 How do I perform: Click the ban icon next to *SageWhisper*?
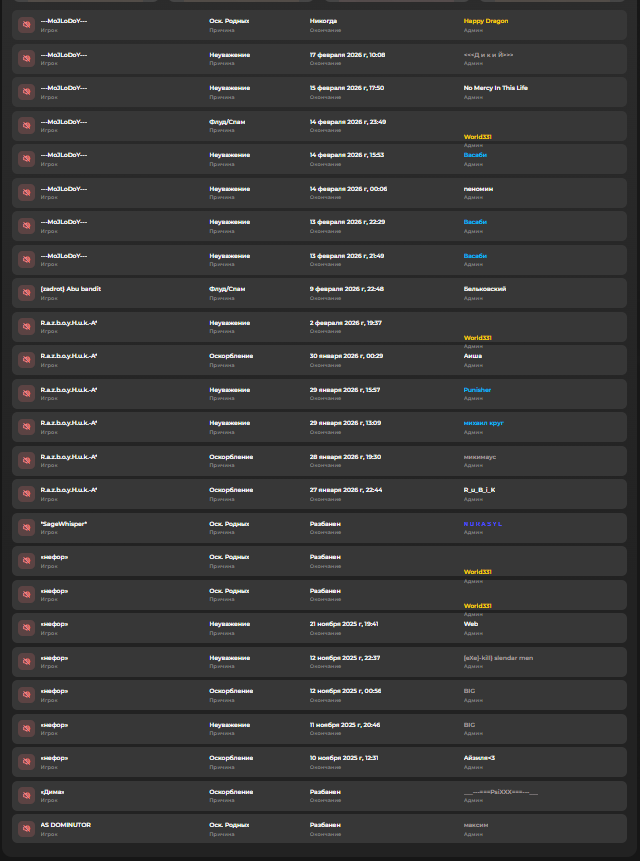click(x=26, y=527)
